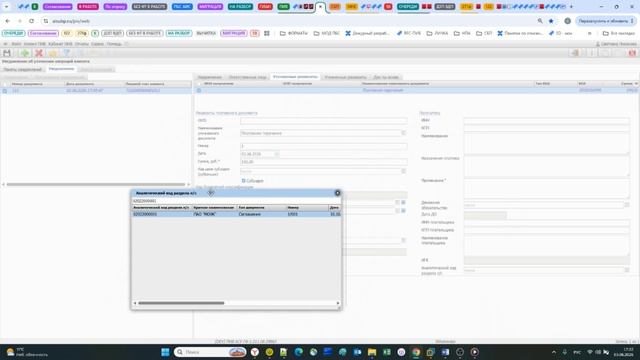This screenshot has width=640, height=360.
Task: Open document name dropdown 'Платежное поручение'
Action: (403, 133)
